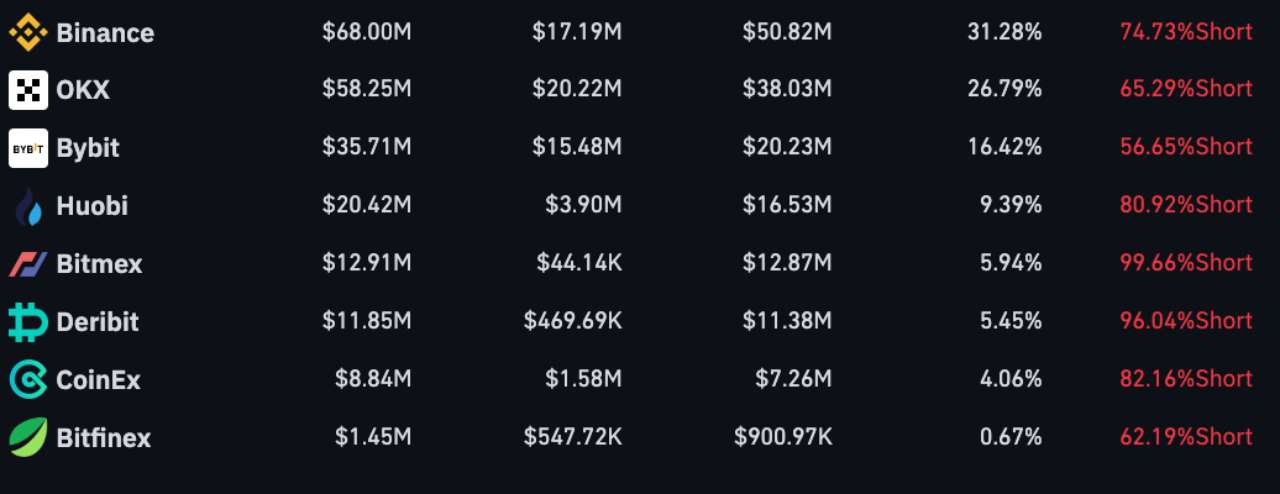This screenshot has width=1280, height=494.
Task: Click the Bitmex exchange logo icon
Action: pos(28,265)
